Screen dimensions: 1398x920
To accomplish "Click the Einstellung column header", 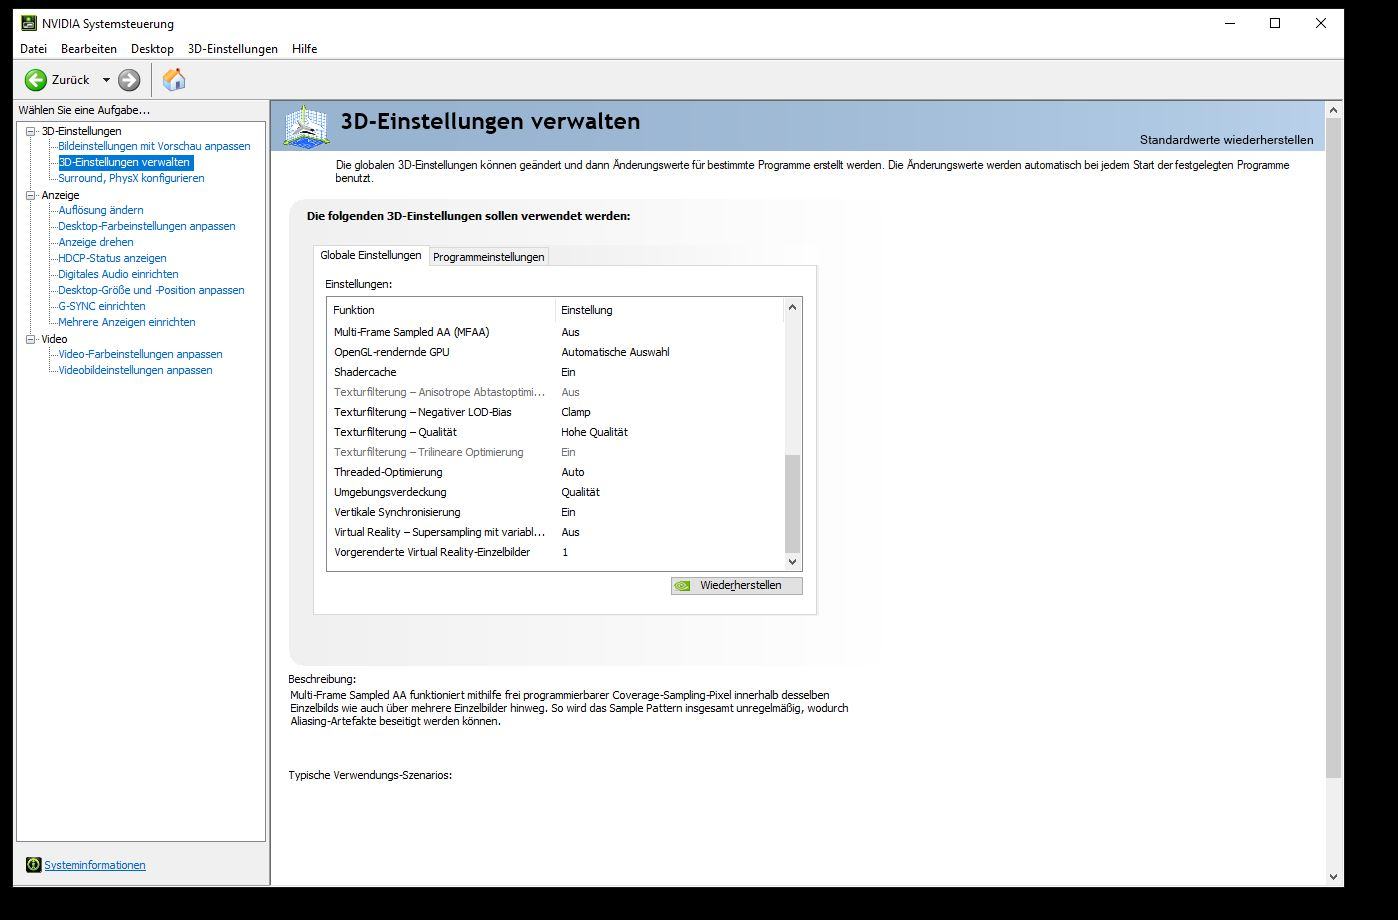I will [x=669, y=310].
